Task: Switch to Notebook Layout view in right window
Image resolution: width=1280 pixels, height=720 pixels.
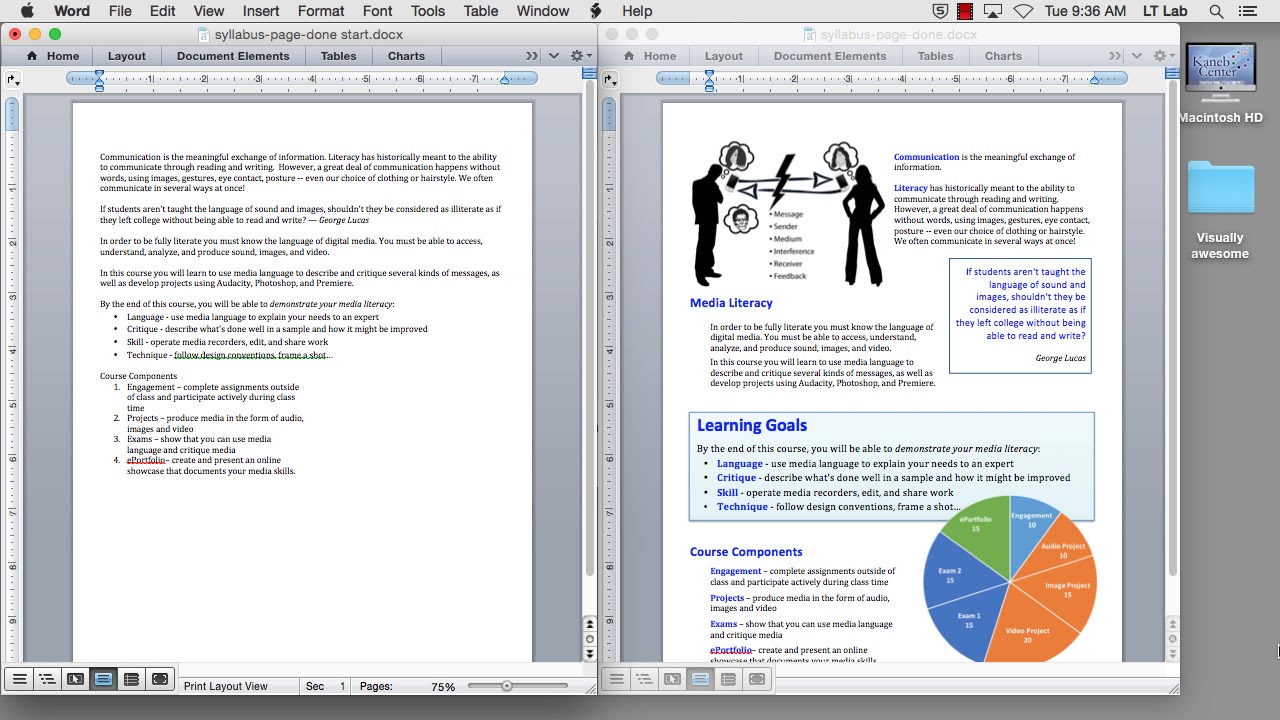Action: 728,679
